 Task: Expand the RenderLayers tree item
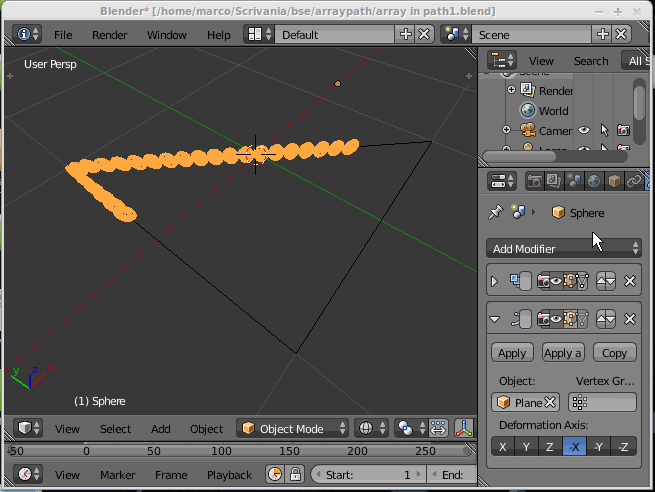point(511,90)
